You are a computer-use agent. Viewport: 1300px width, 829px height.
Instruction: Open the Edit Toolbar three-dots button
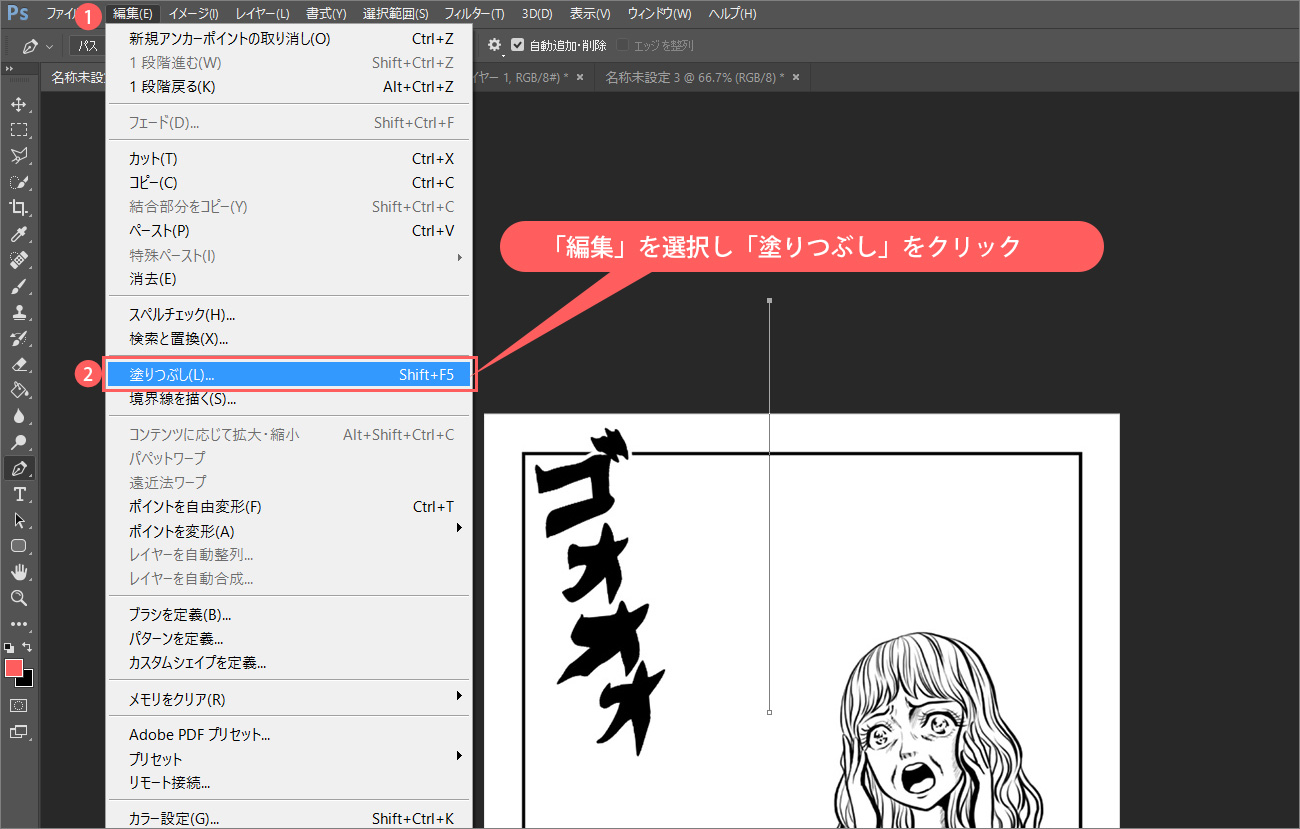point(18,624)
